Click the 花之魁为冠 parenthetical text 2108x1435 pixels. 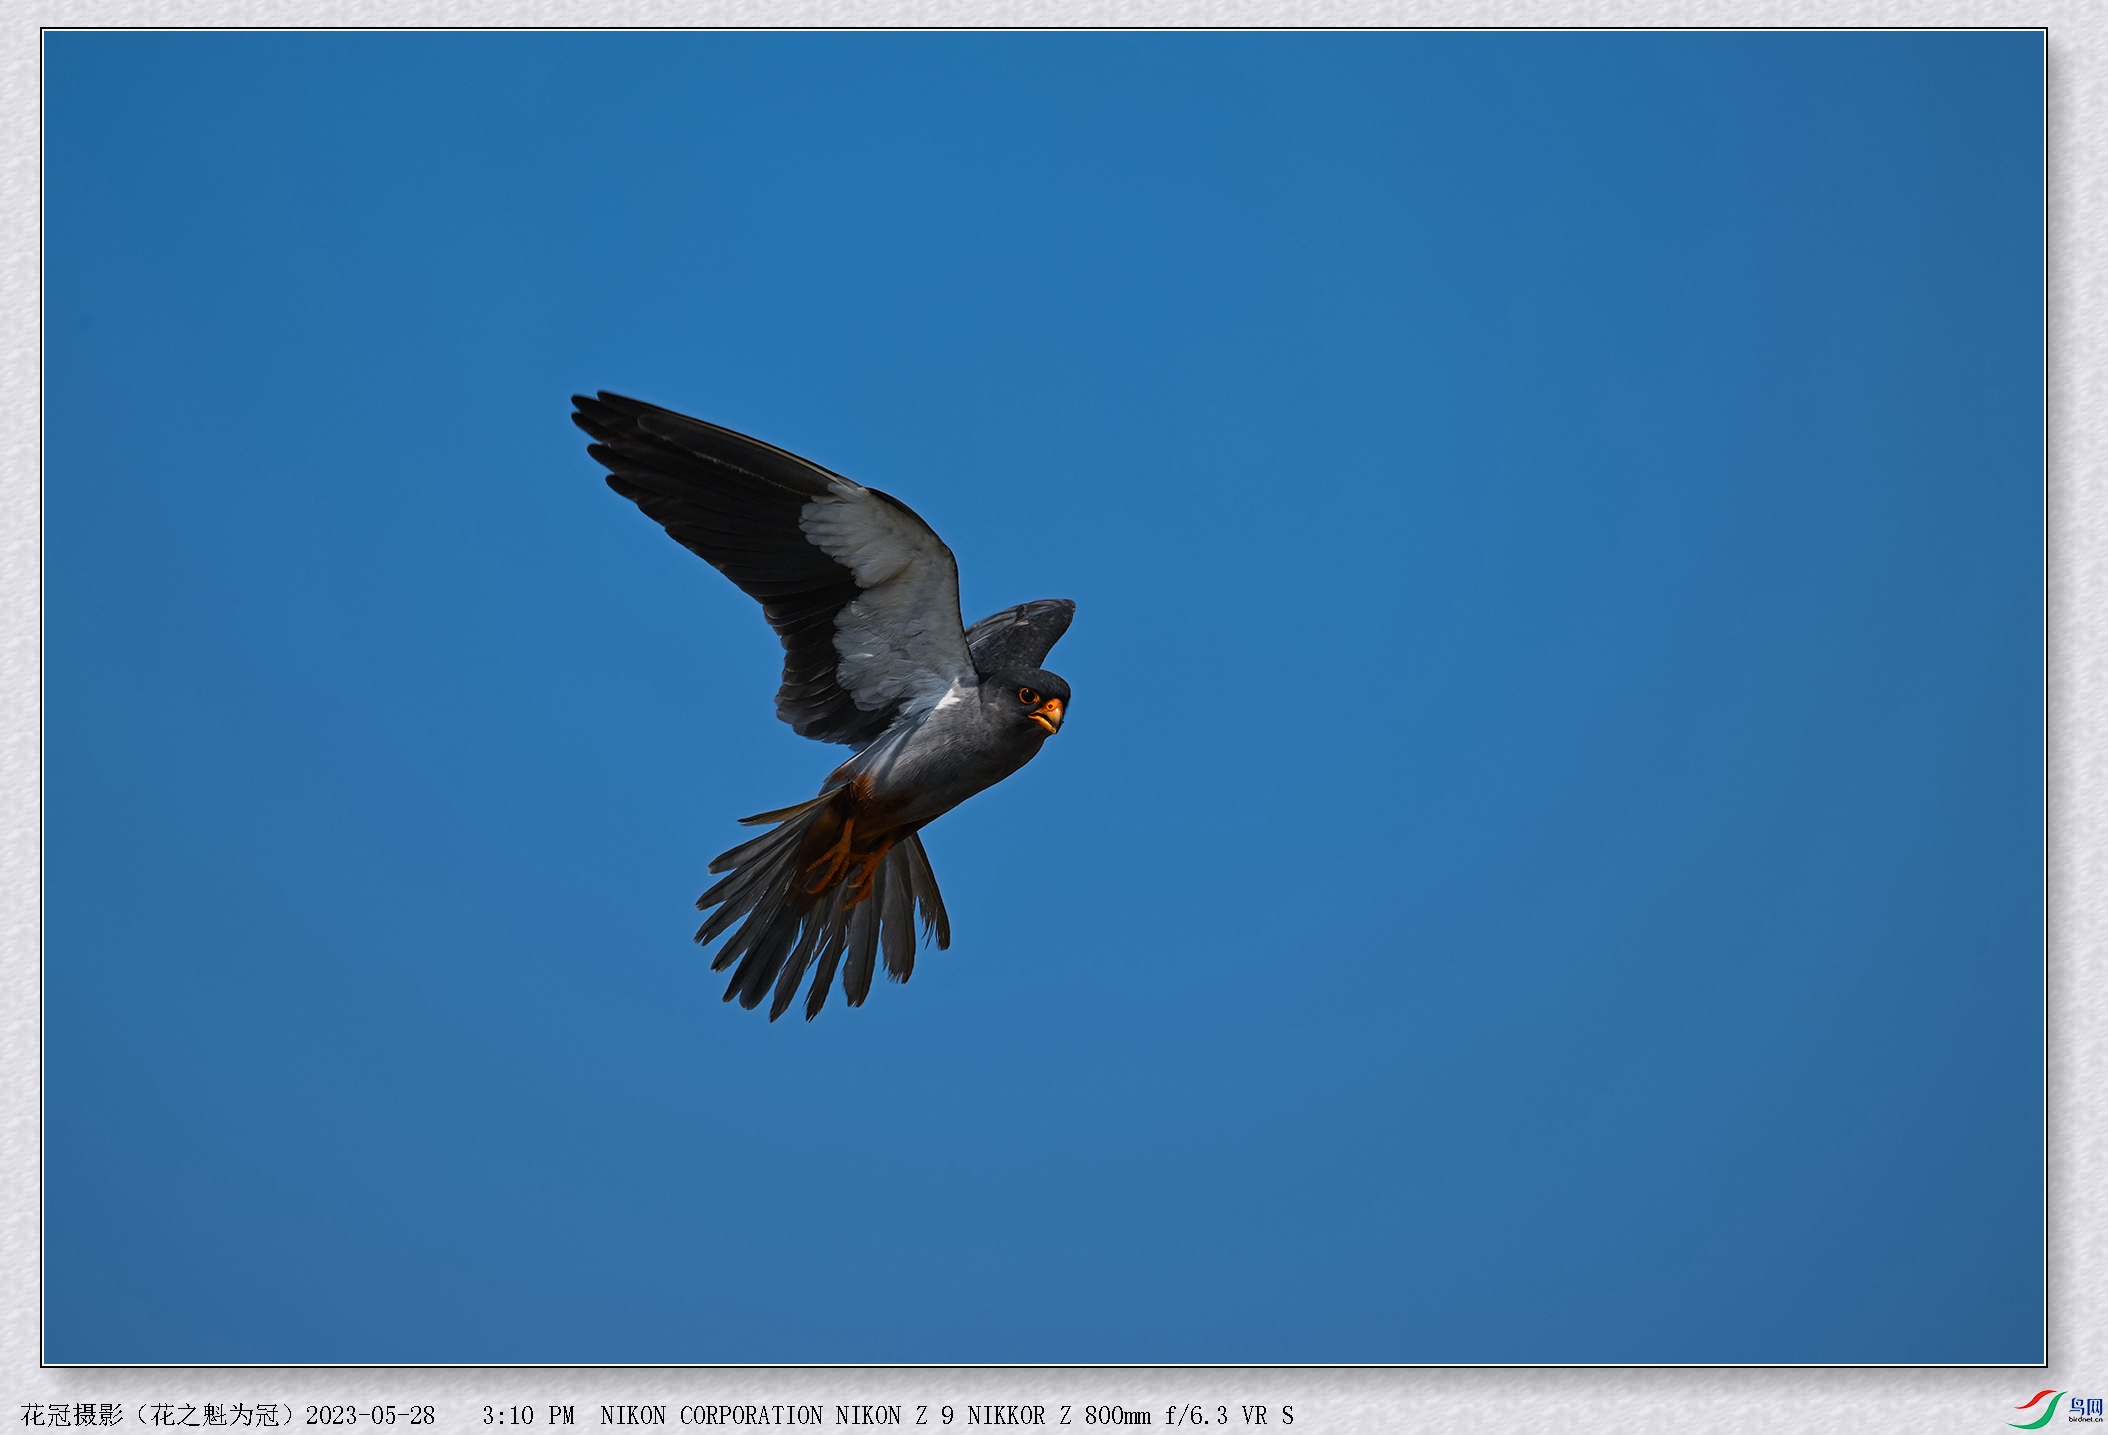(215, 1415)
